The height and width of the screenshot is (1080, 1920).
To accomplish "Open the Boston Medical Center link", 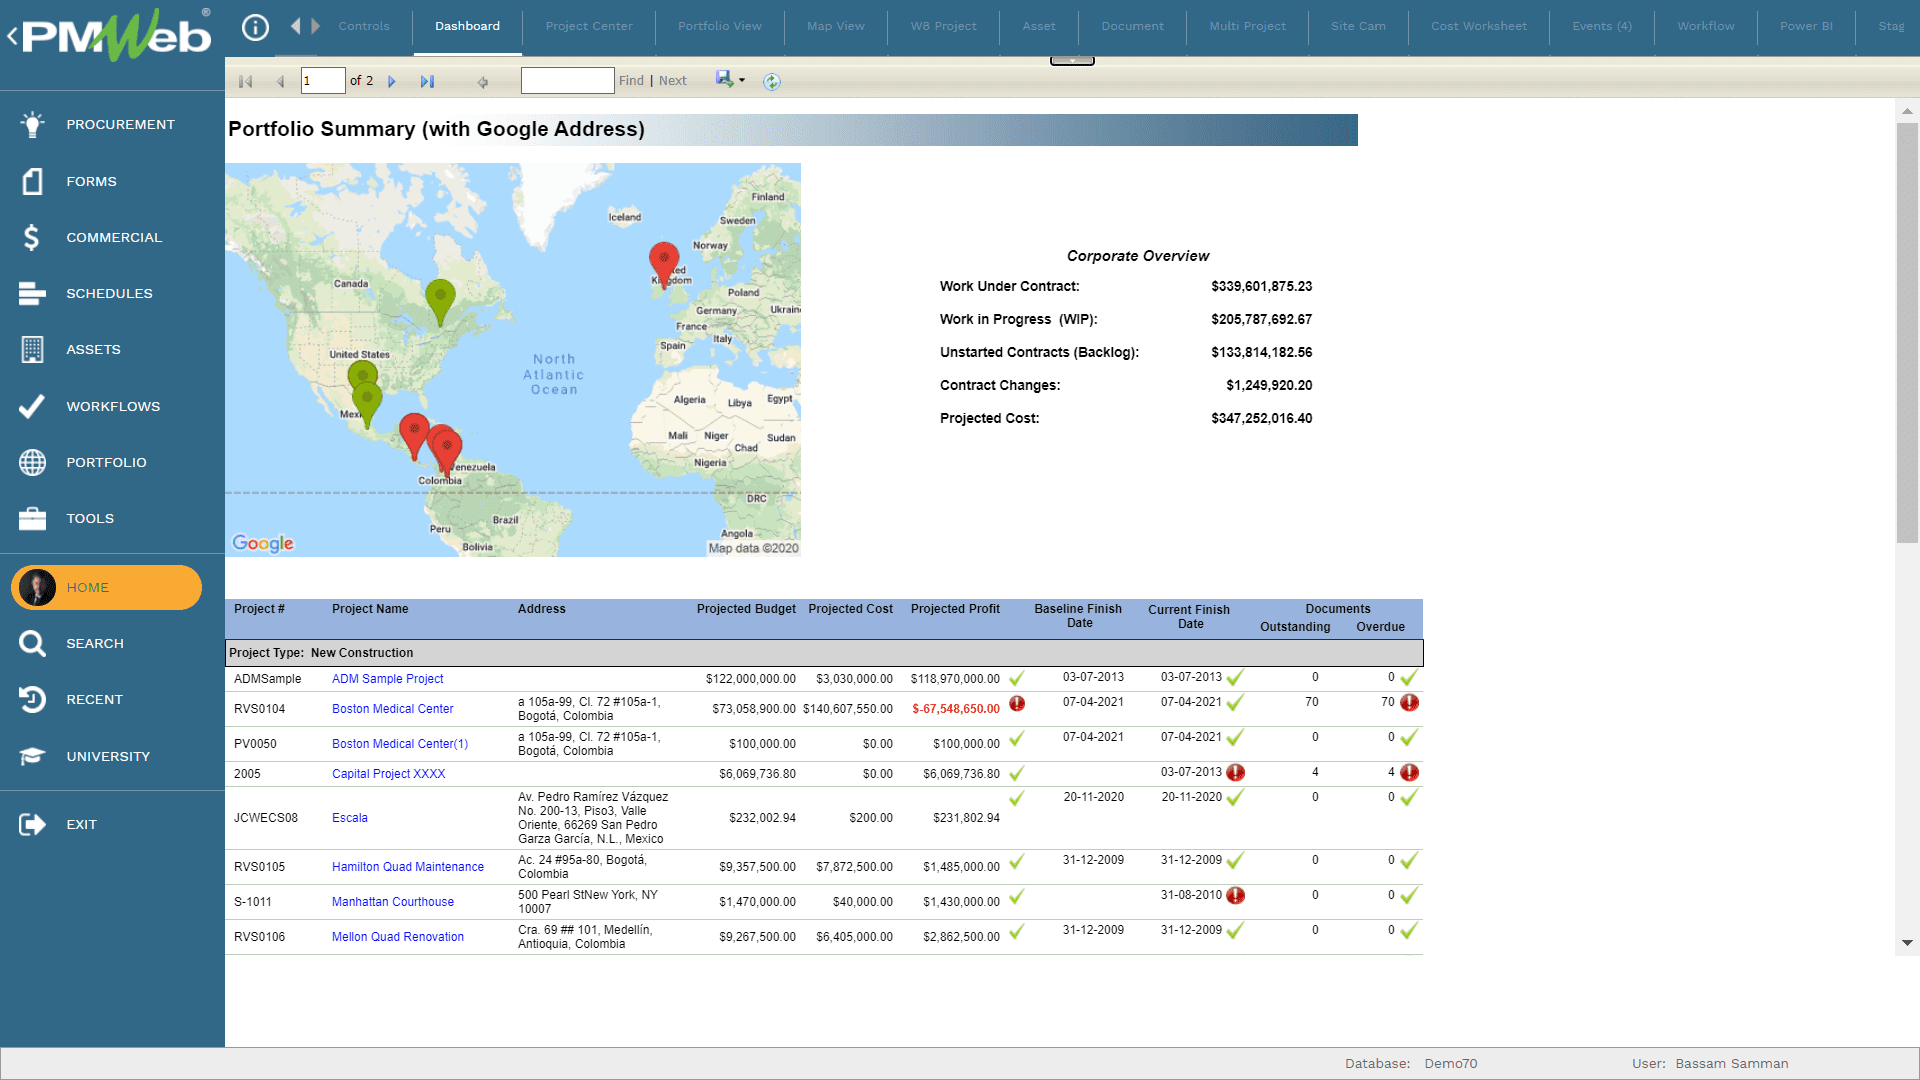I will pos(393,709).
